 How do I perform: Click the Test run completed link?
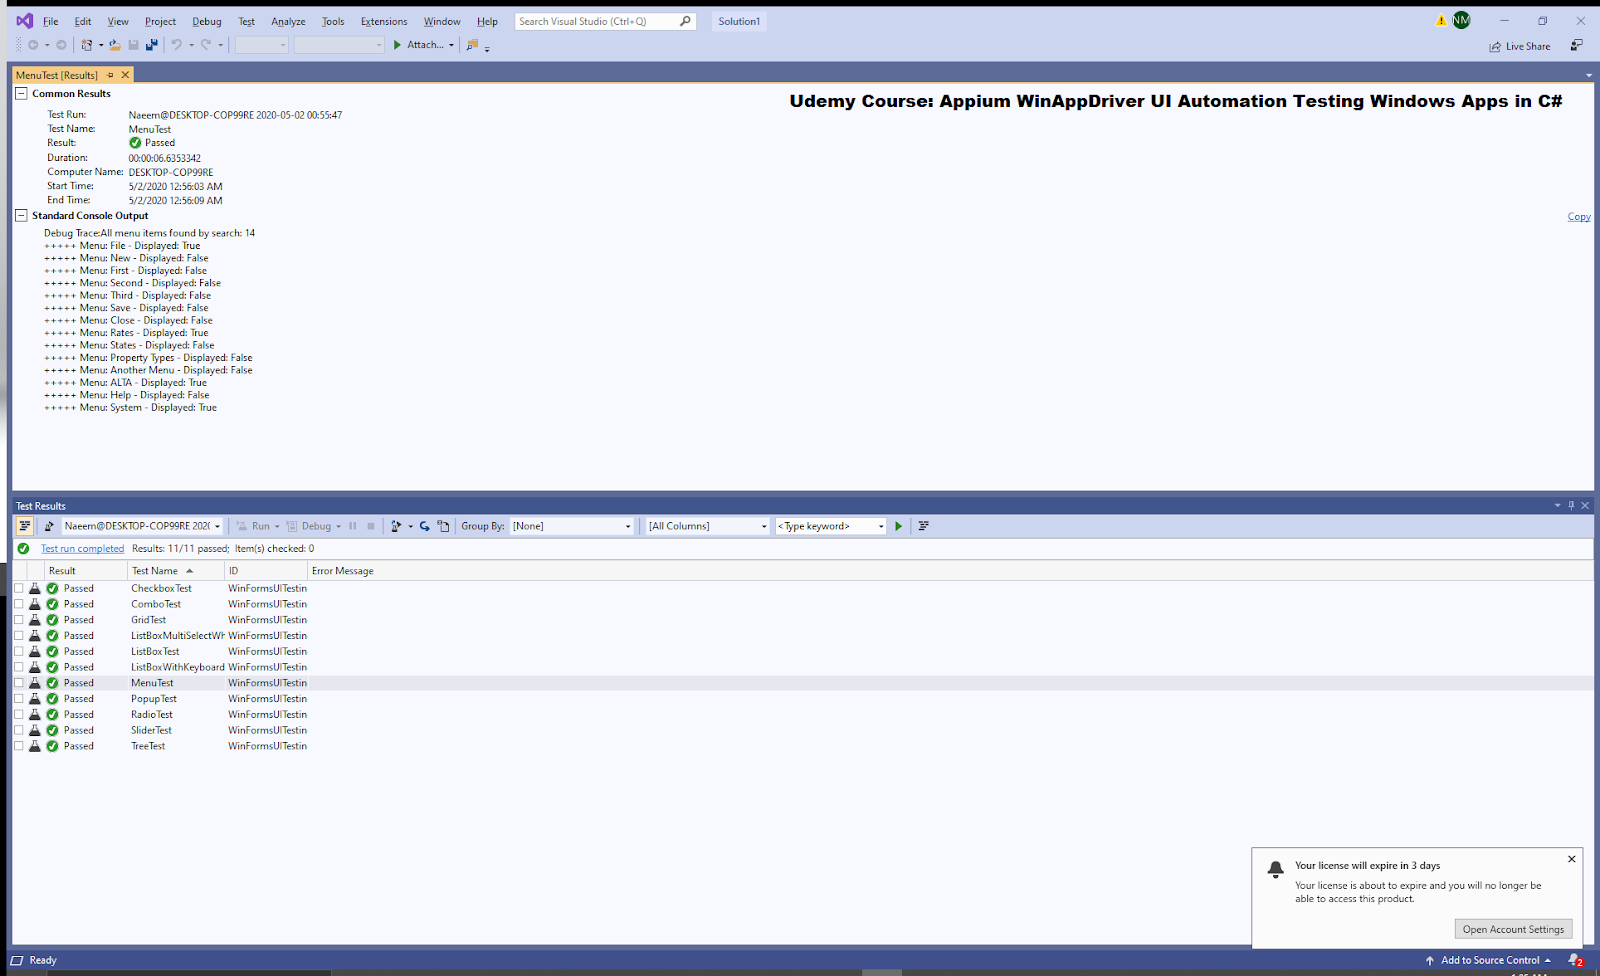click(x=82, y=548)
